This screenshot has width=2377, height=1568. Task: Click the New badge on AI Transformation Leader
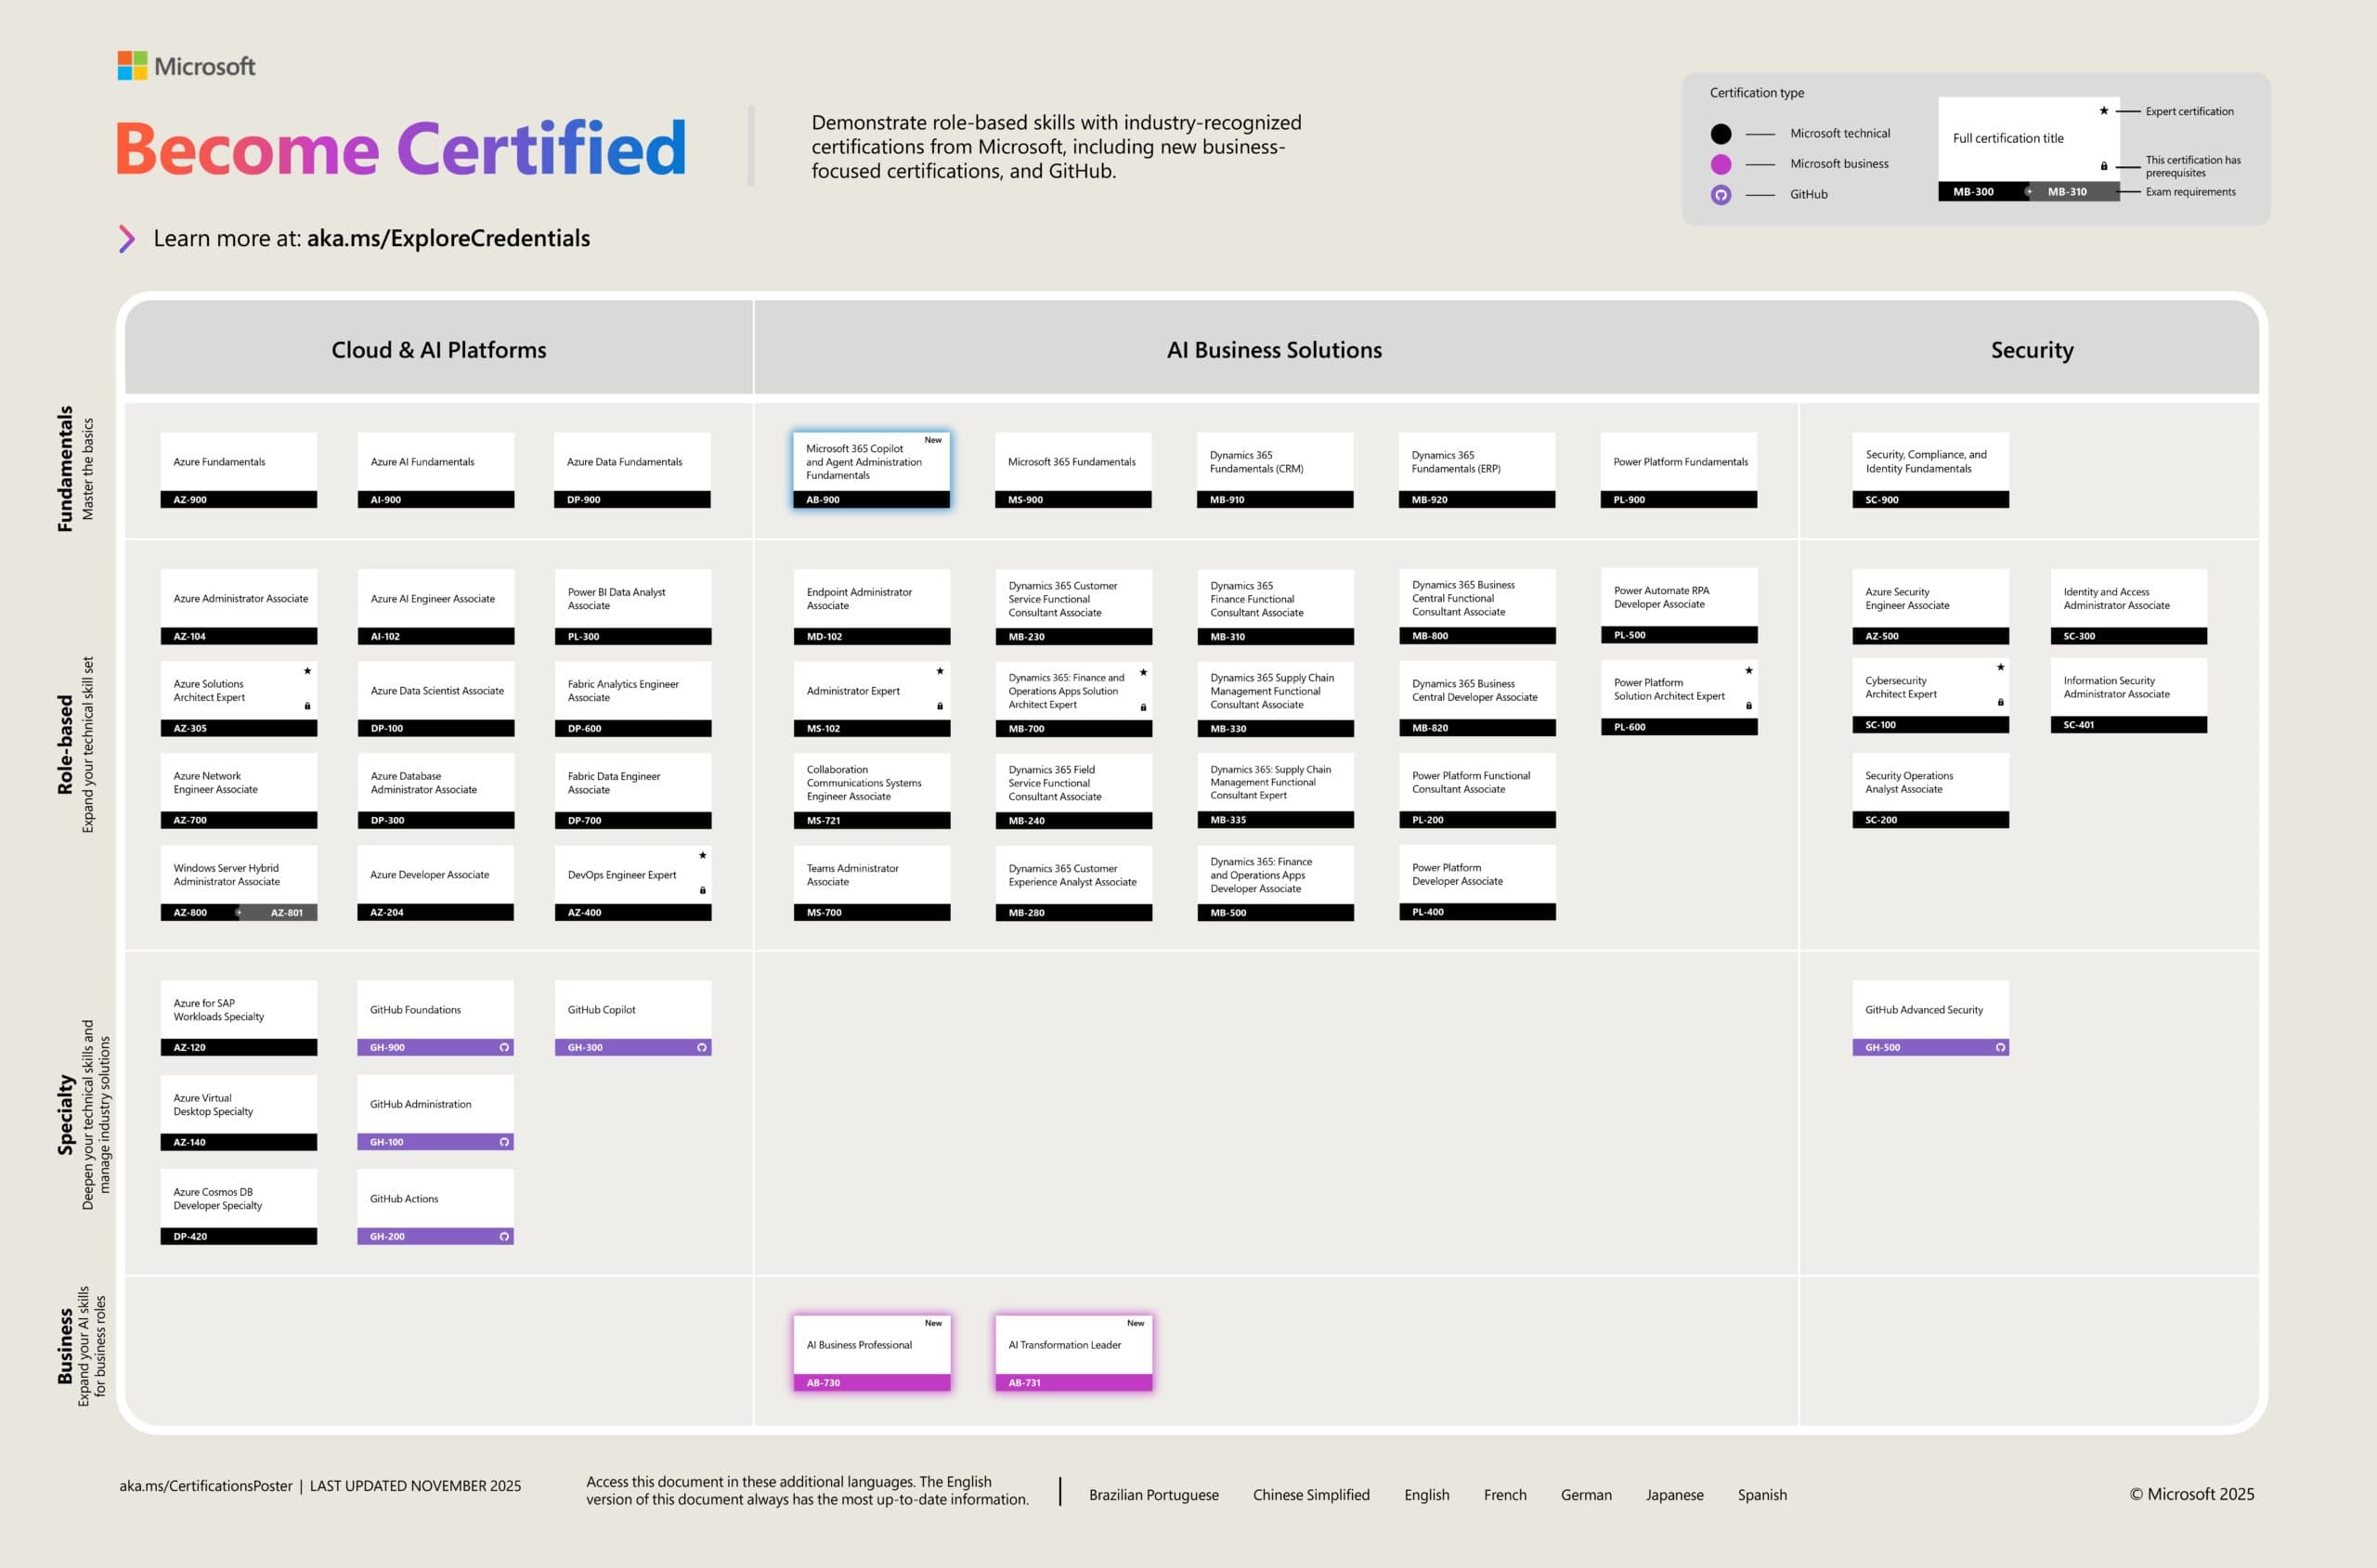click(x=1135, y=1323)
